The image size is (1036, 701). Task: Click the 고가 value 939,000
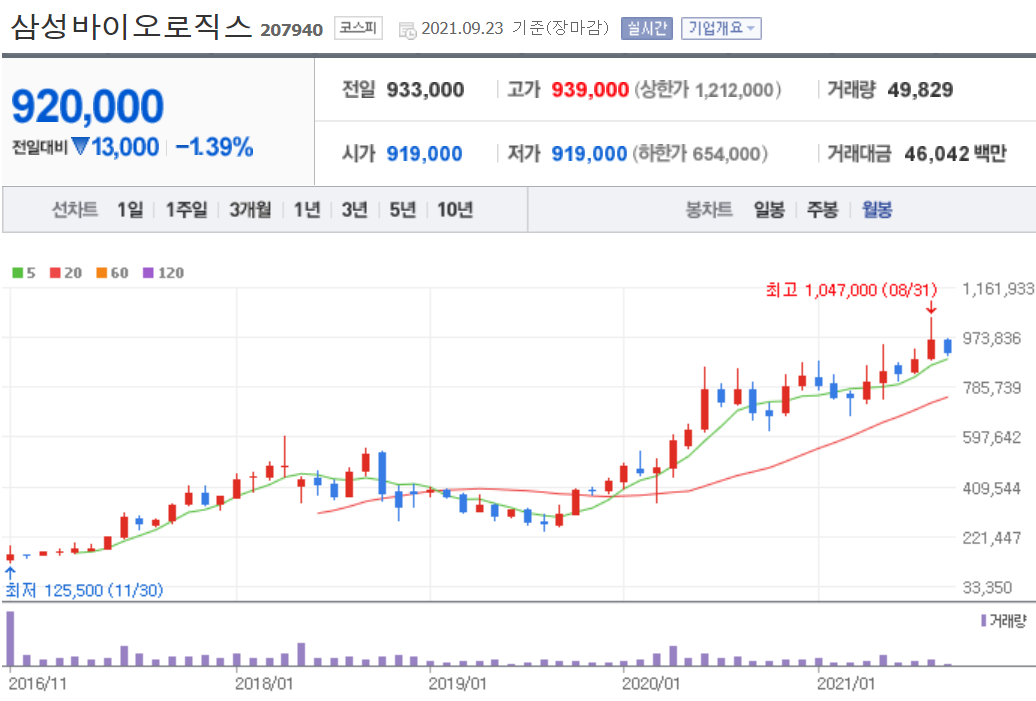tap(590, 90)
